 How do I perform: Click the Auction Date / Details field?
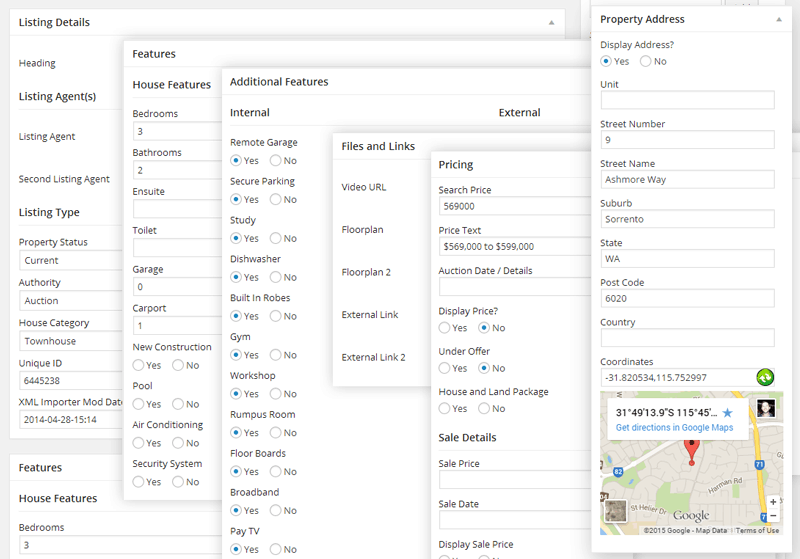tap(515, 287)
